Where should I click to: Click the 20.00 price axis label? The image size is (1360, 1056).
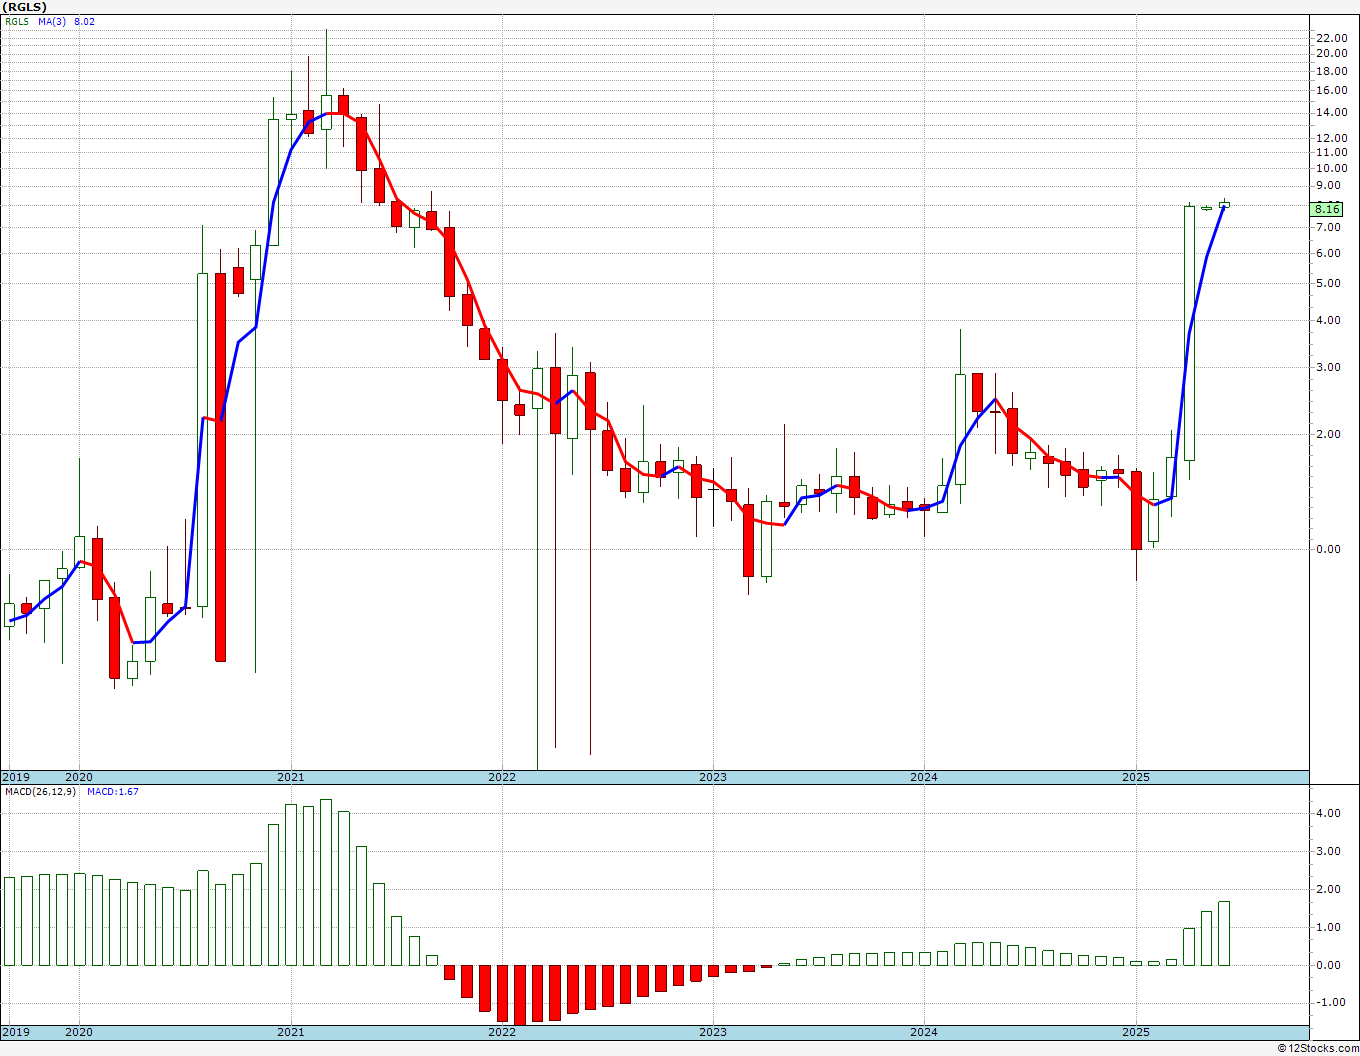tap(1331, 53)
